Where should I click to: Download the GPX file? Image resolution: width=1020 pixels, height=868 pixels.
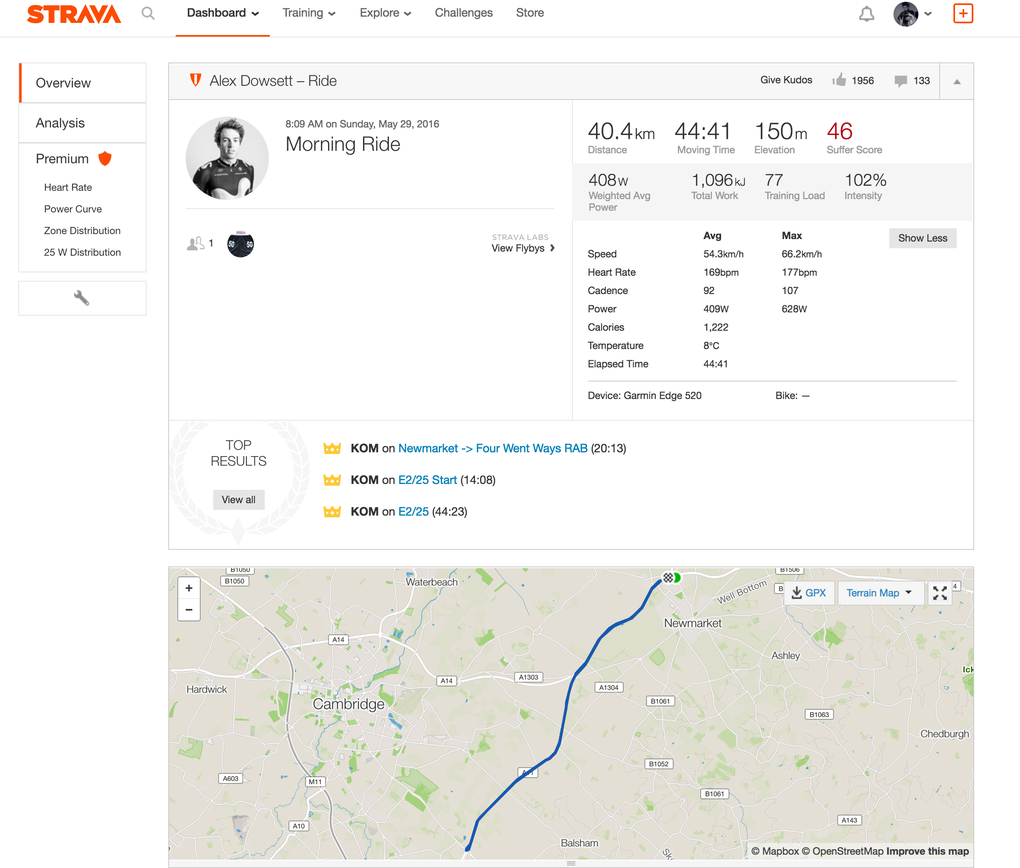click(x=808, y=593)
